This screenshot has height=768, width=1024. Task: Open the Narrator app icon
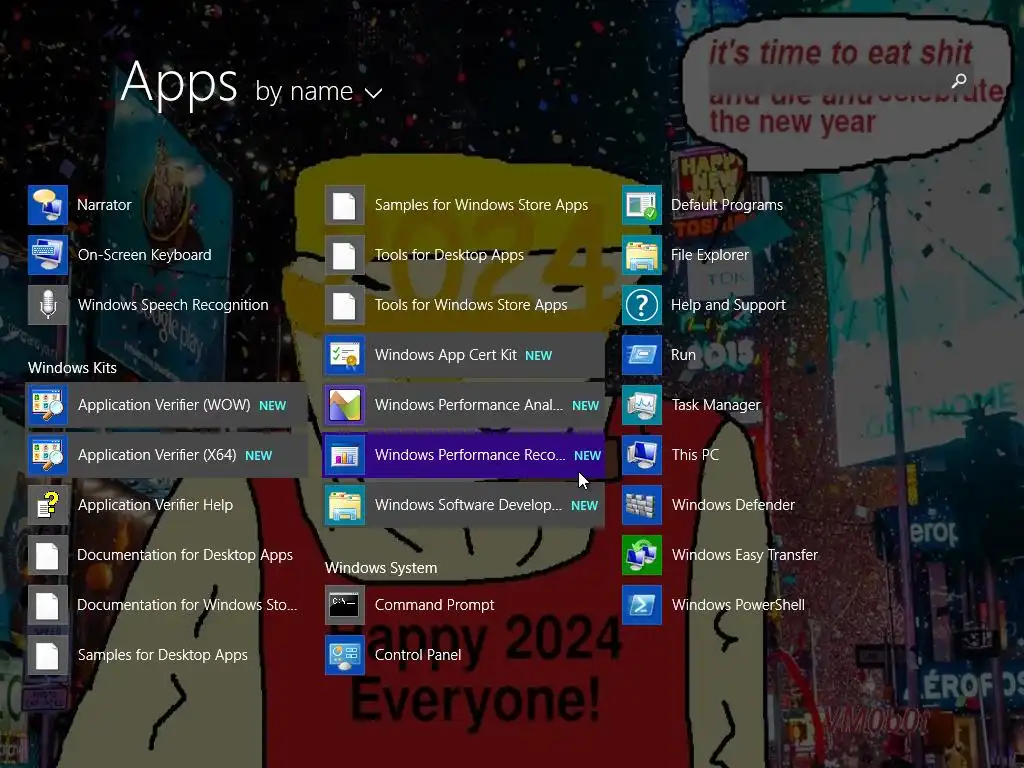click(x=48, y=204)
